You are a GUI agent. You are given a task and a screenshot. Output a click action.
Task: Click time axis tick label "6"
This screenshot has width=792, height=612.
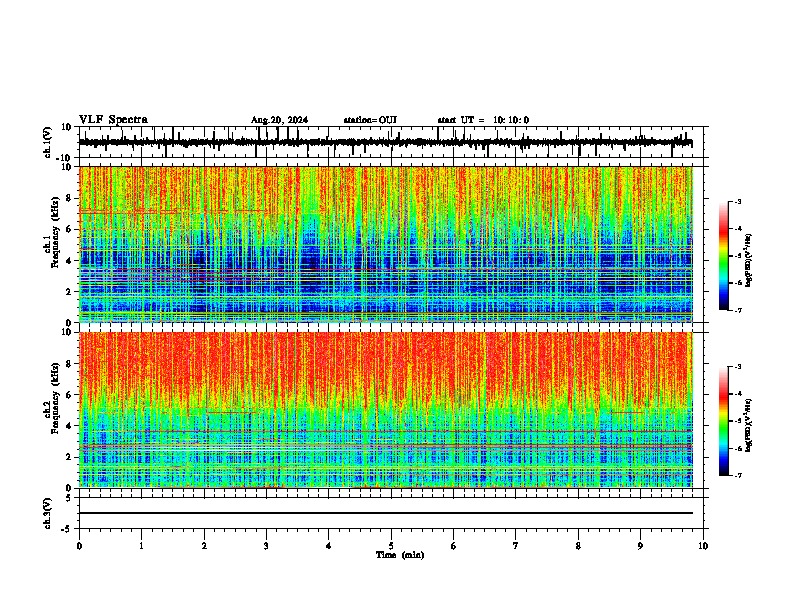click(454, 546)
